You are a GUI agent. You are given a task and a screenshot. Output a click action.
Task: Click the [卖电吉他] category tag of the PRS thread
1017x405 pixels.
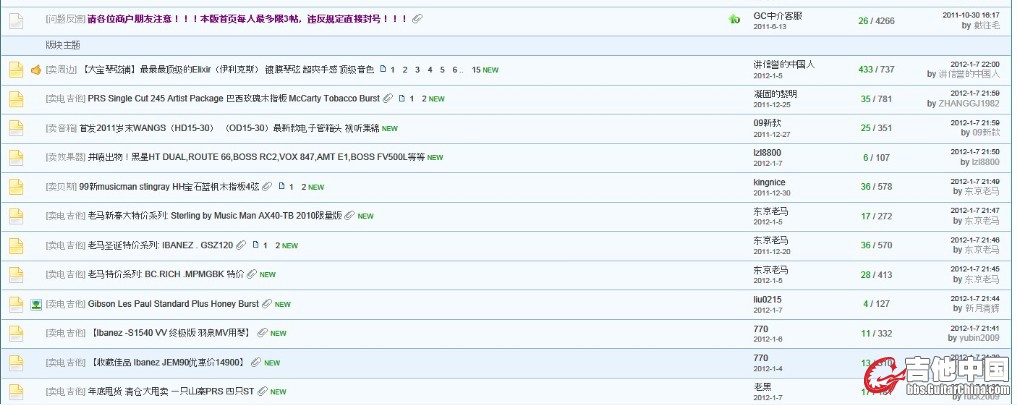pos(65,99)
